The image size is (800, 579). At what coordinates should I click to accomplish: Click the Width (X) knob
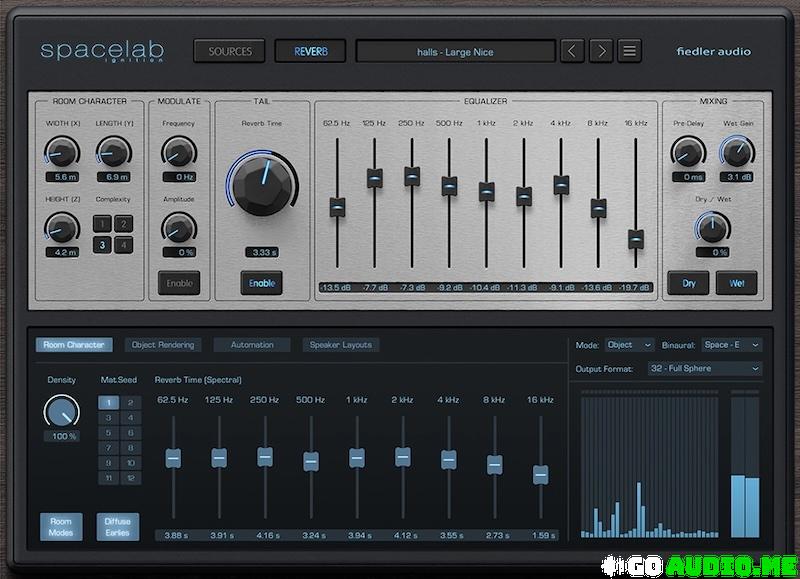(x=61, y=152)
